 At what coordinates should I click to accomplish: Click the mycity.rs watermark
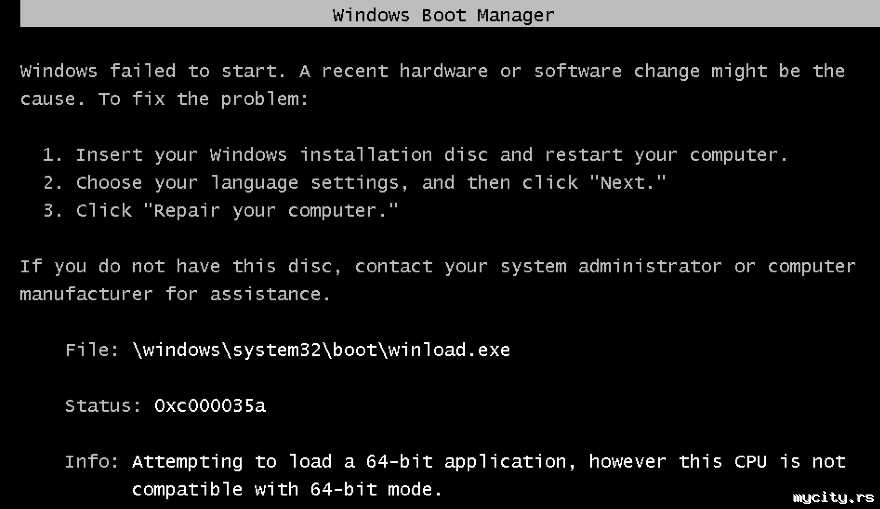click(x=833, y=498)
